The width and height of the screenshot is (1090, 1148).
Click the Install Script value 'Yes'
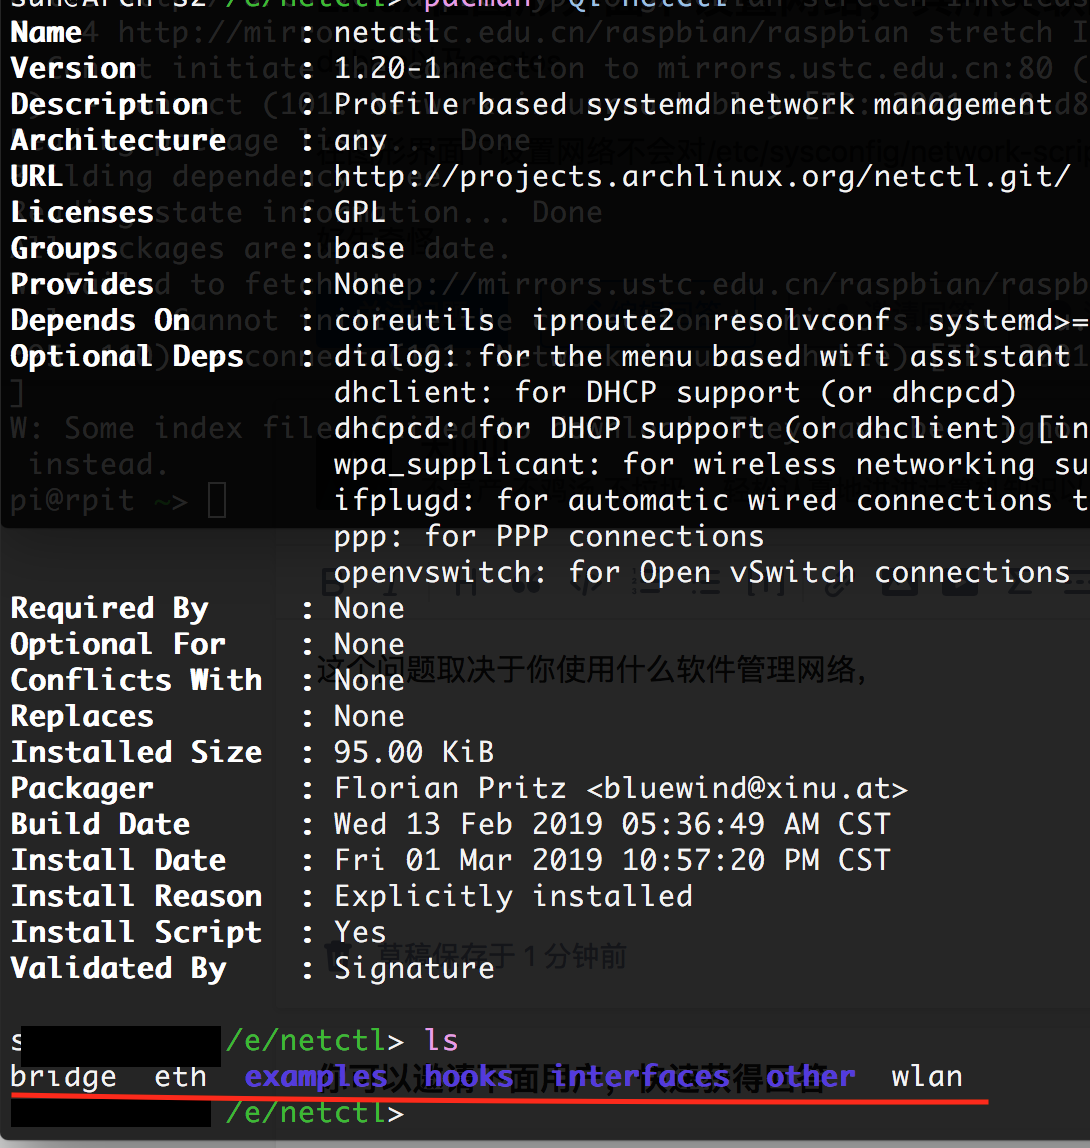coord(359,931)
